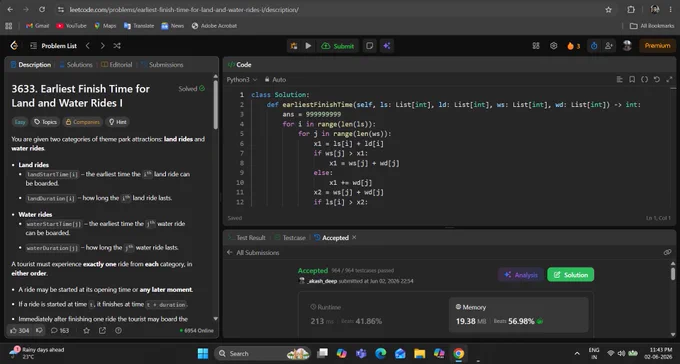The width and height of the screenshot is (680, 364).
Task: Go back to All Submissions
Action: click(x=253, y=253)
